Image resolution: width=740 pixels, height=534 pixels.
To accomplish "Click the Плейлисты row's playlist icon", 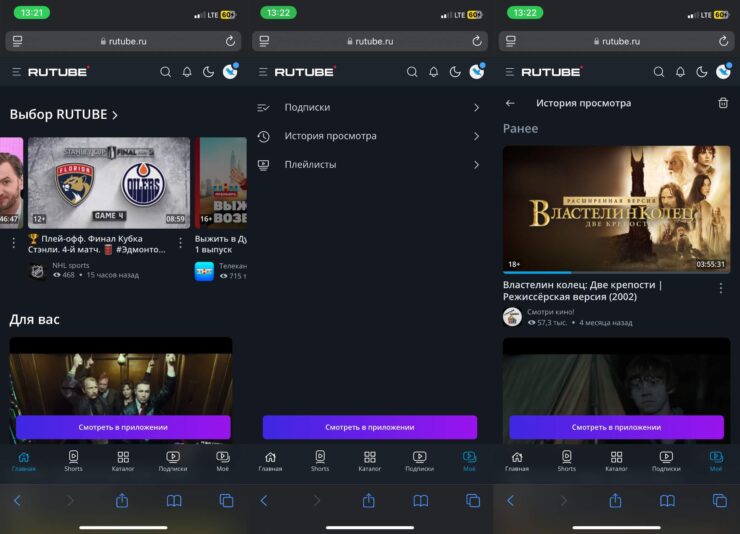I will coord(264,164).
